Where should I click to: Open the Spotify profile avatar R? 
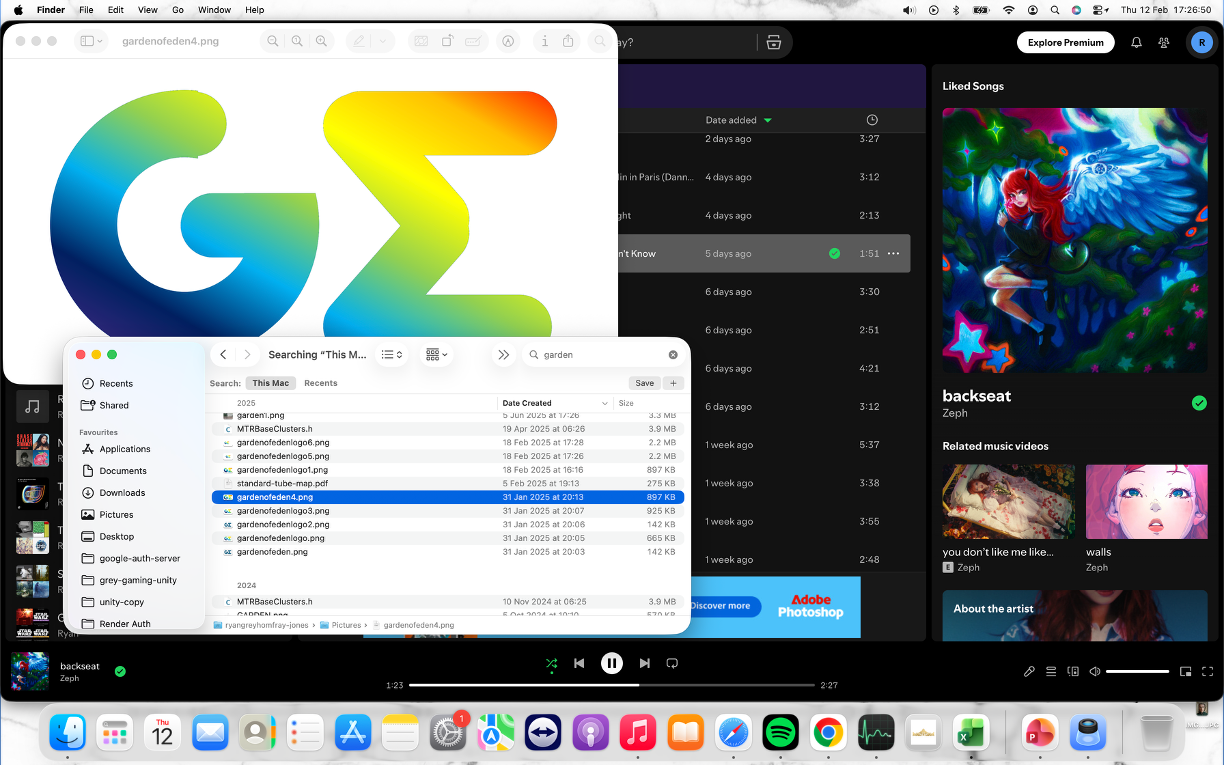point(1201,42)
